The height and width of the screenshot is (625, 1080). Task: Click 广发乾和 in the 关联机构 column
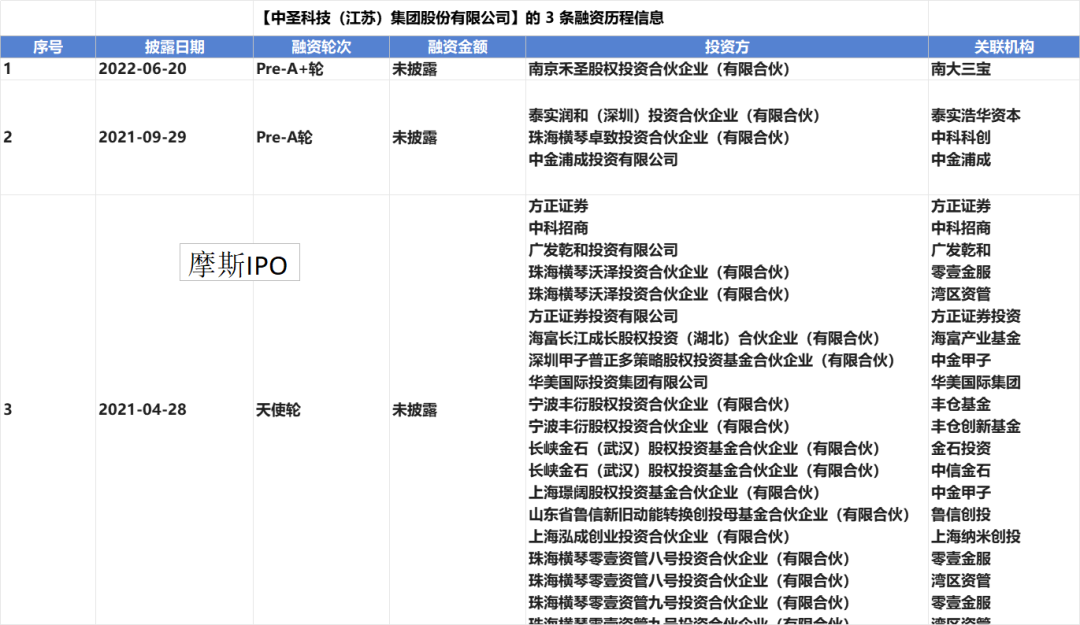point(961,250)
